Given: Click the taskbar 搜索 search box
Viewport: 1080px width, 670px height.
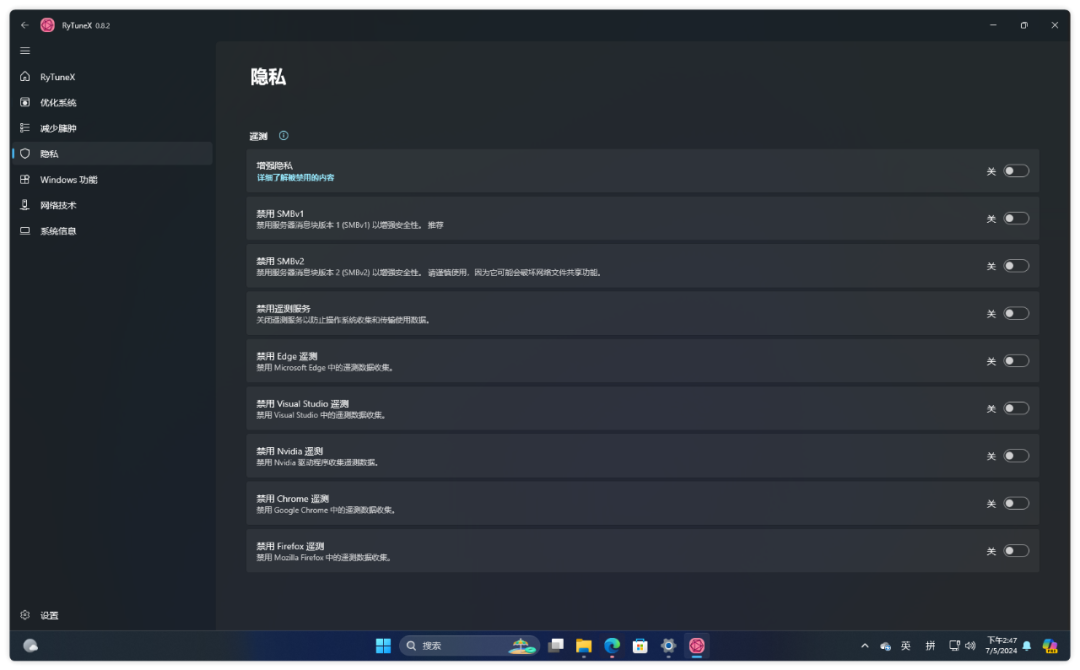Looking at the screenshot, I should pos(468,645).
